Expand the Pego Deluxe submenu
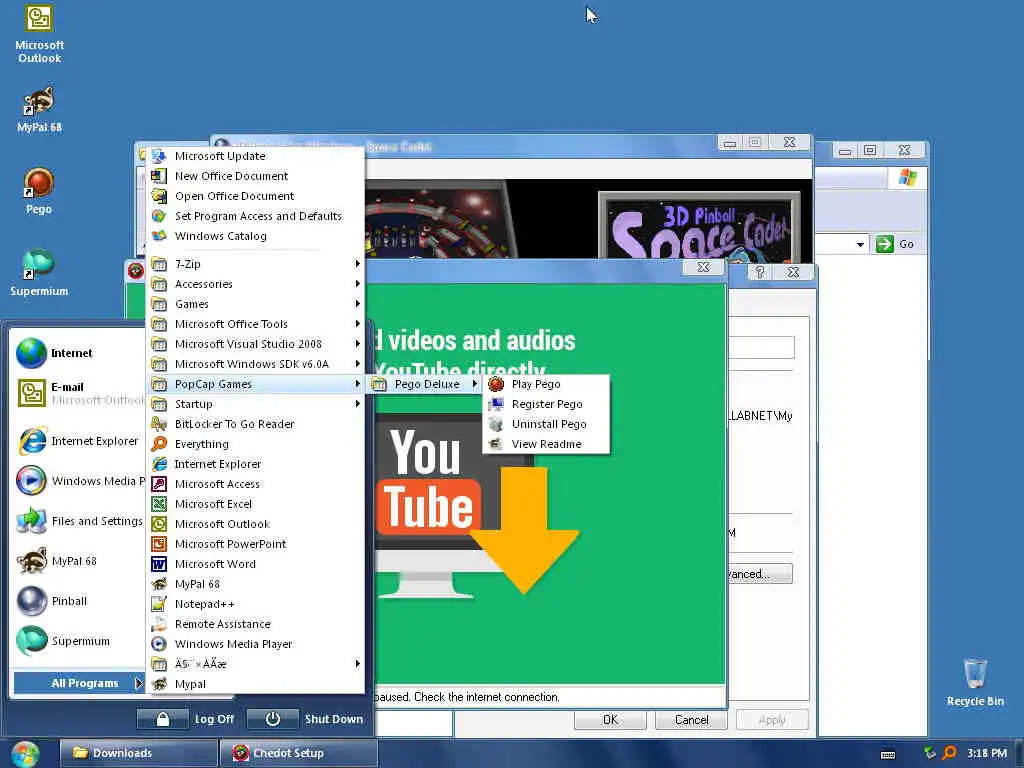 tap(424, 384)
